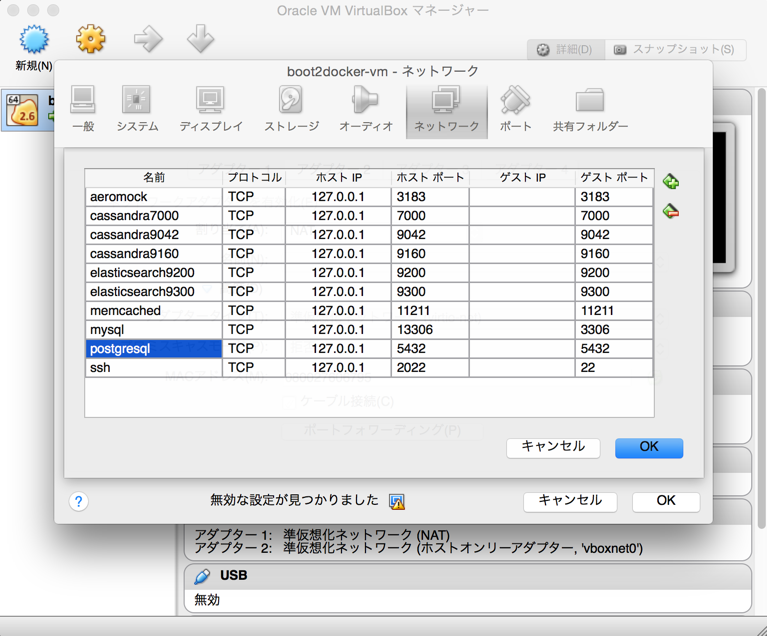Click the Discard down-arrow toolbar icon

coord(201,39)
